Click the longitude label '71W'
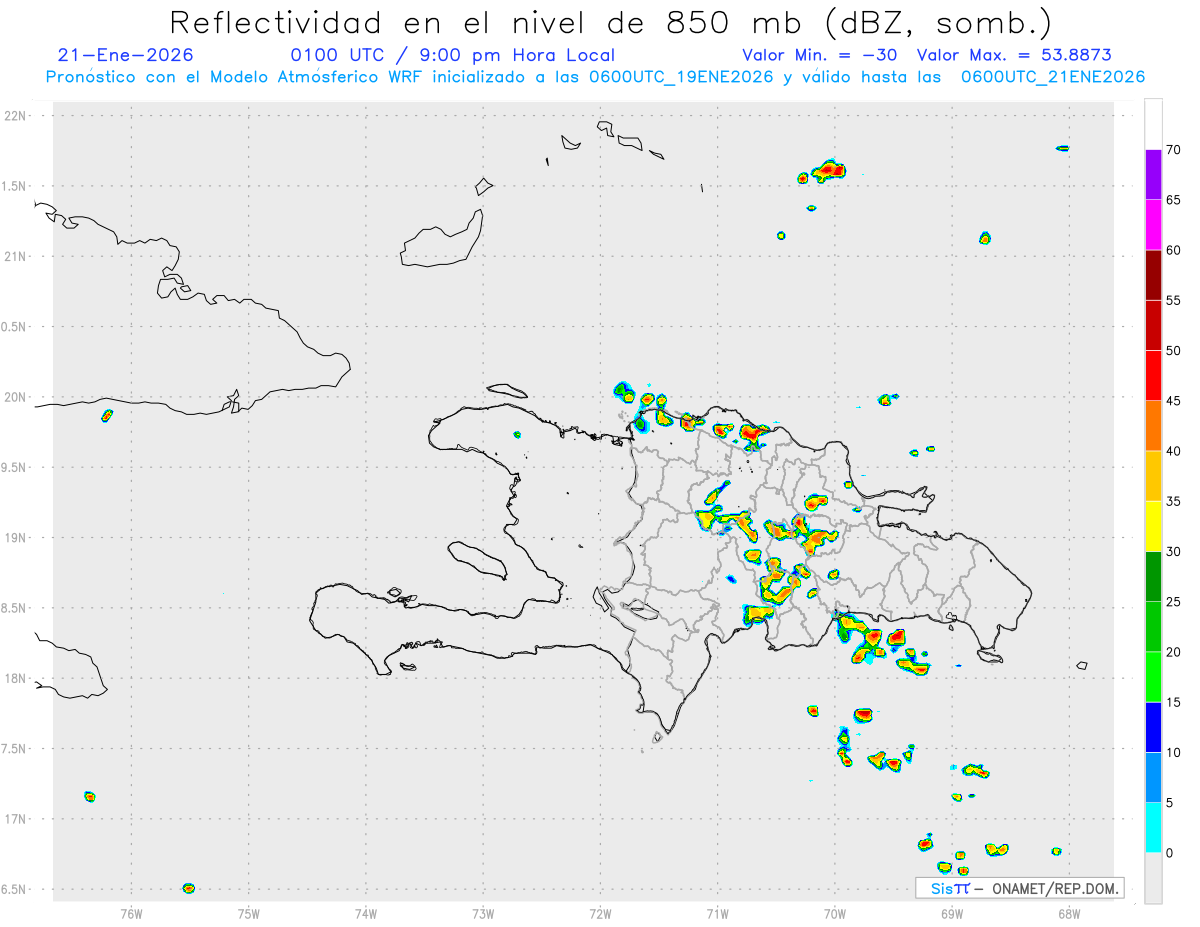1200x927 pixels. pyautogui.click(x=717, y=913)
